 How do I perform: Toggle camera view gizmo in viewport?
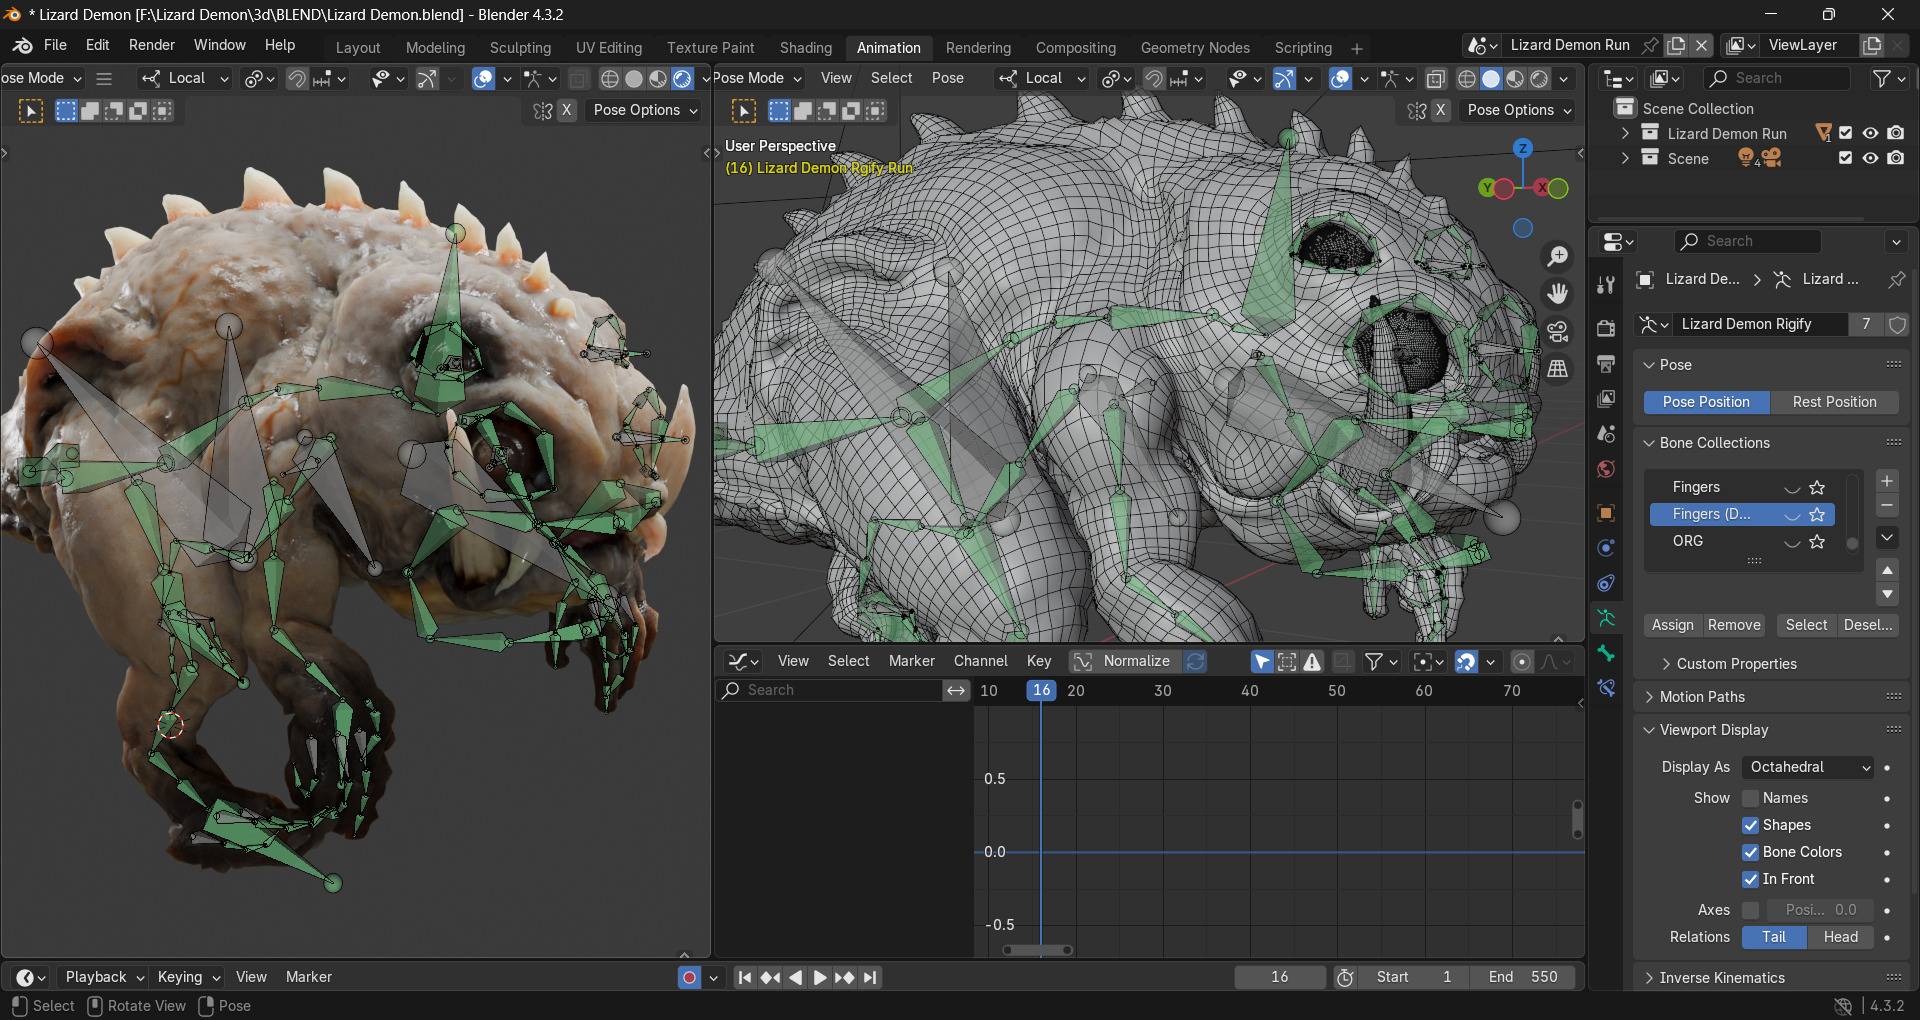point(1557,332)
